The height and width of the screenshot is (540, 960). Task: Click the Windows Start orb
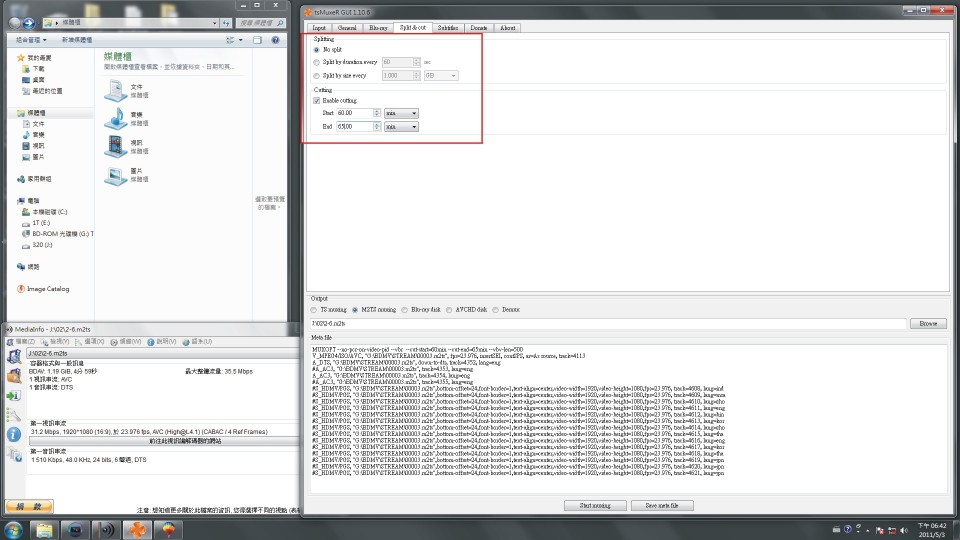point(16,529)
